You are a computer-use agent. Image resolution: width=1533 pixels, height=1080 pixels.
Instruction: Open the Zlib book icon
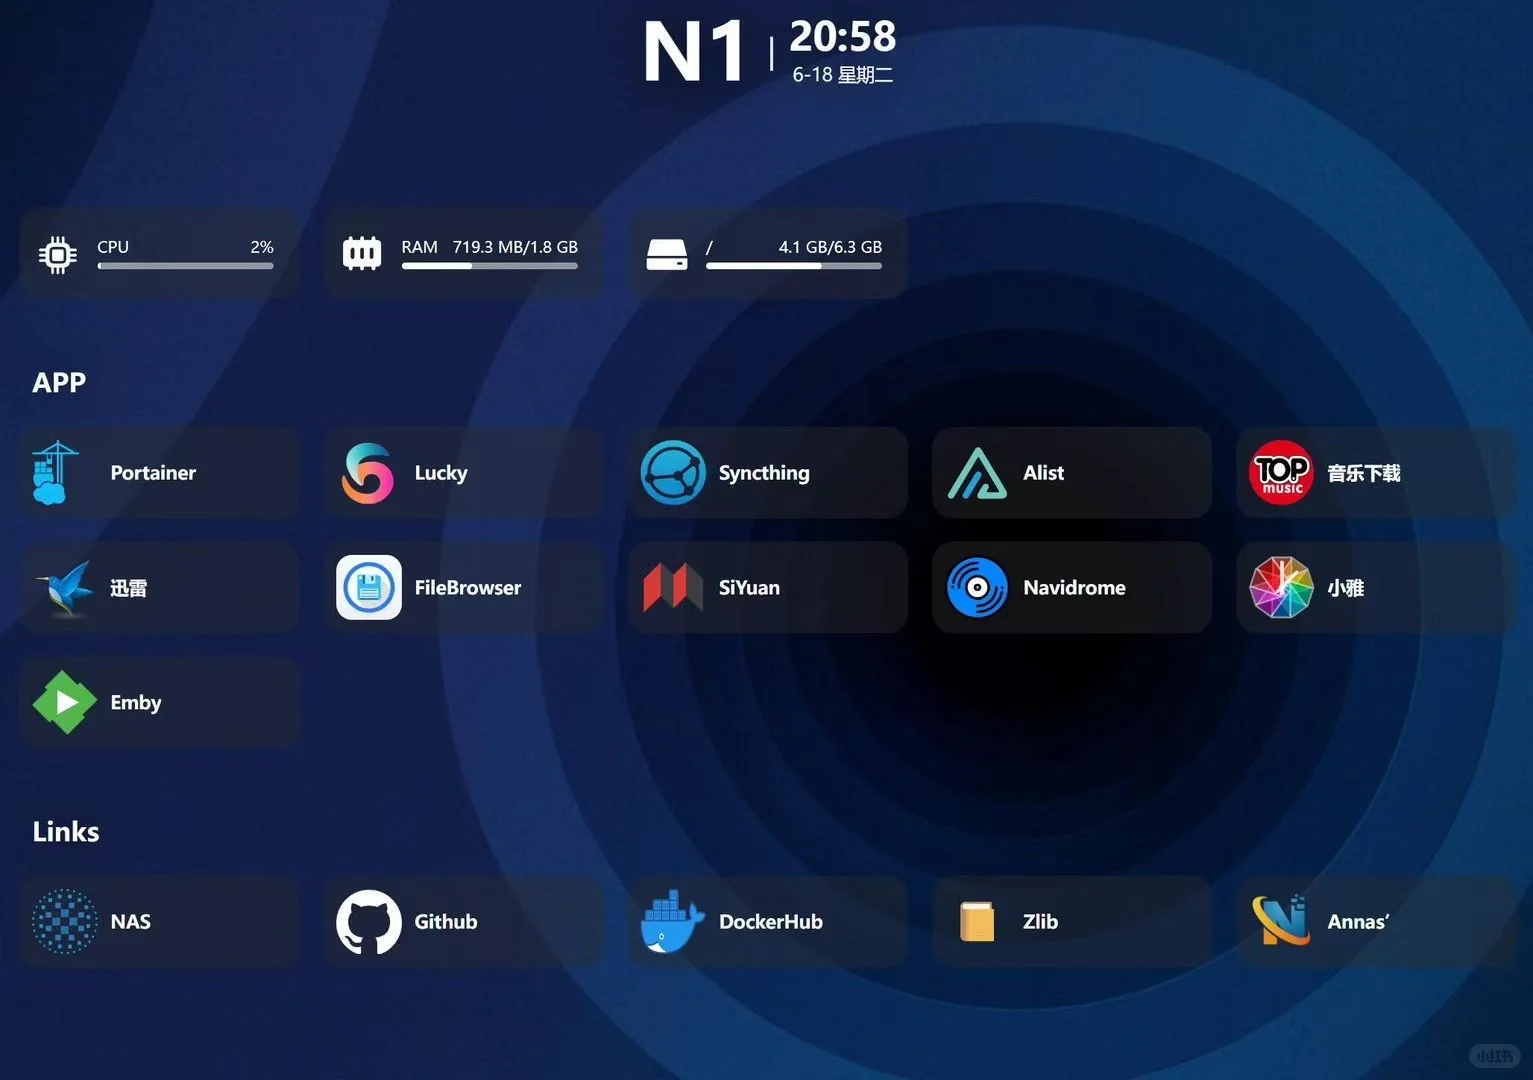[x=977, y=922]
